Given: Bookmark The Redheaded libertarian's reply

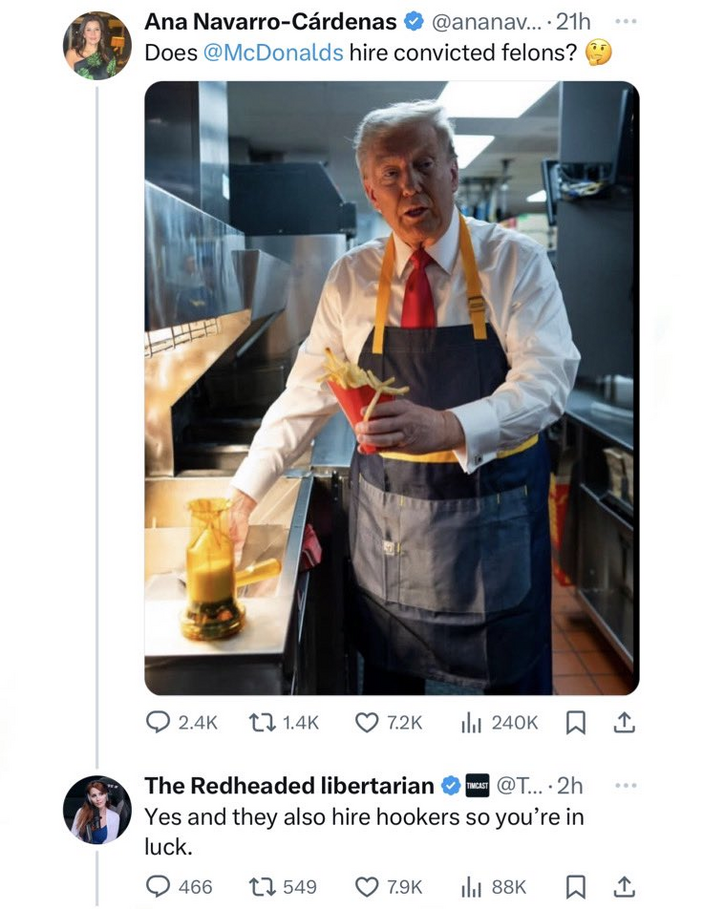Looking at the screenshot, I should pyautogui.click(x=575, y=886).
